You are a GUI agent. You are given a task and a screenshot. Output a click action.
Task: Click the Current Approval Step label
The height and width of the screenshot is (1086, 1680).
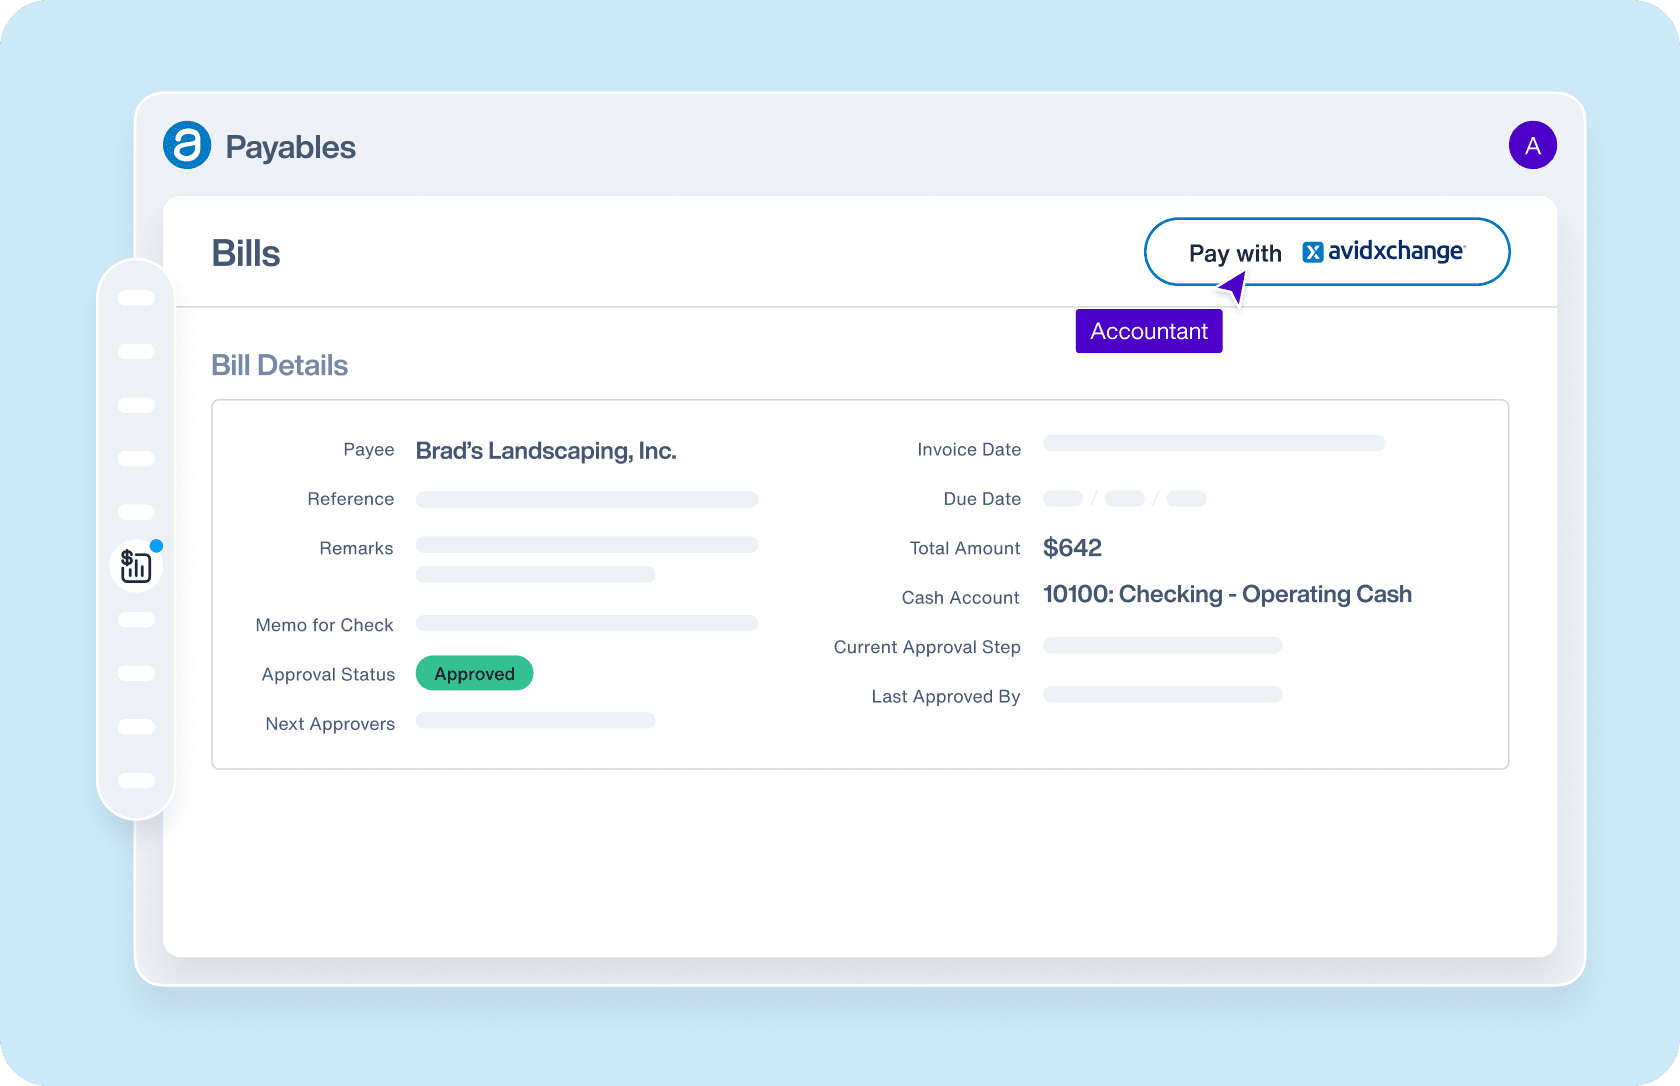[x=927, y=647]
